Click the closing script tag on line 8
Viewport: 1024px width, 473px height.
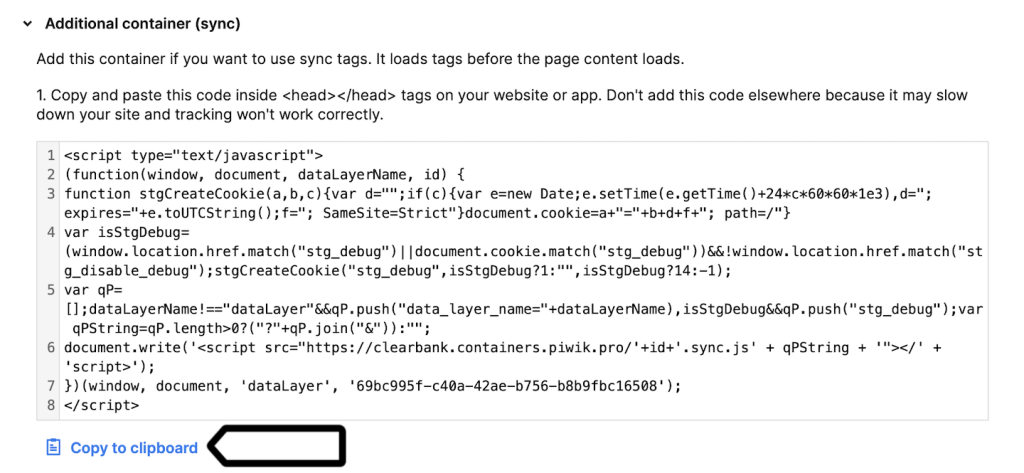pos(101,405)
